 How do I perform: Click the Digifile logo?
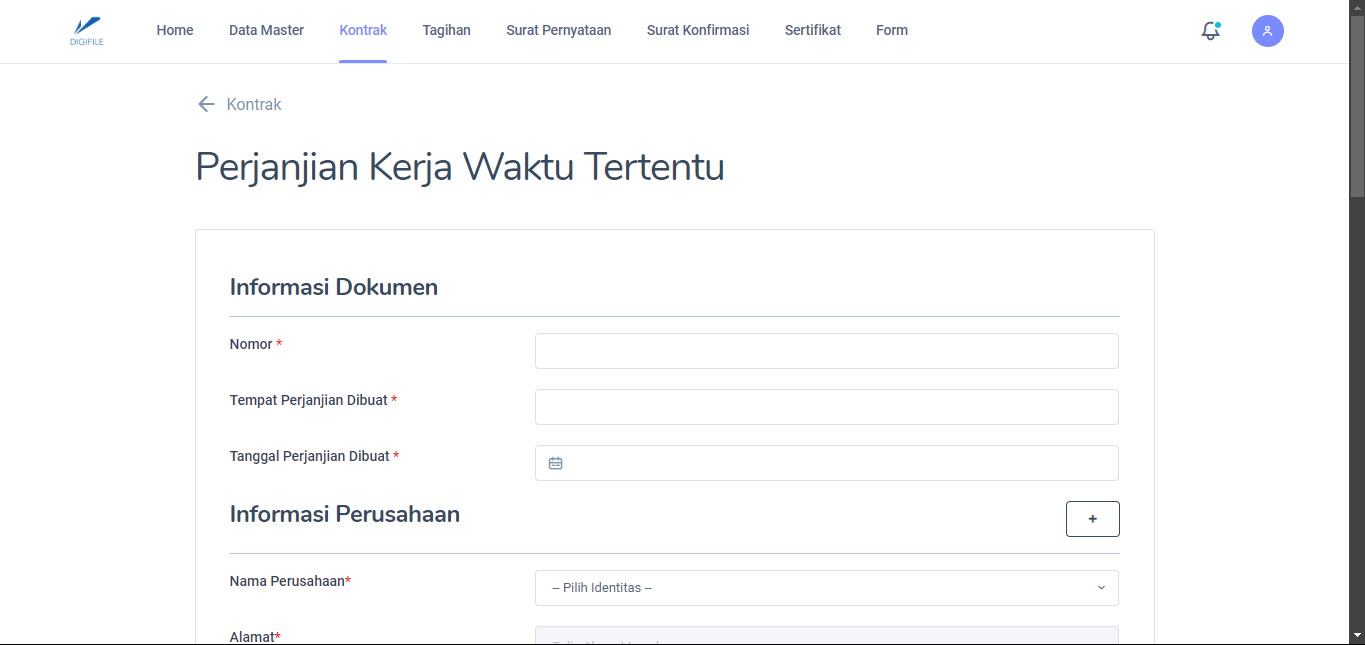coord(87,30)
